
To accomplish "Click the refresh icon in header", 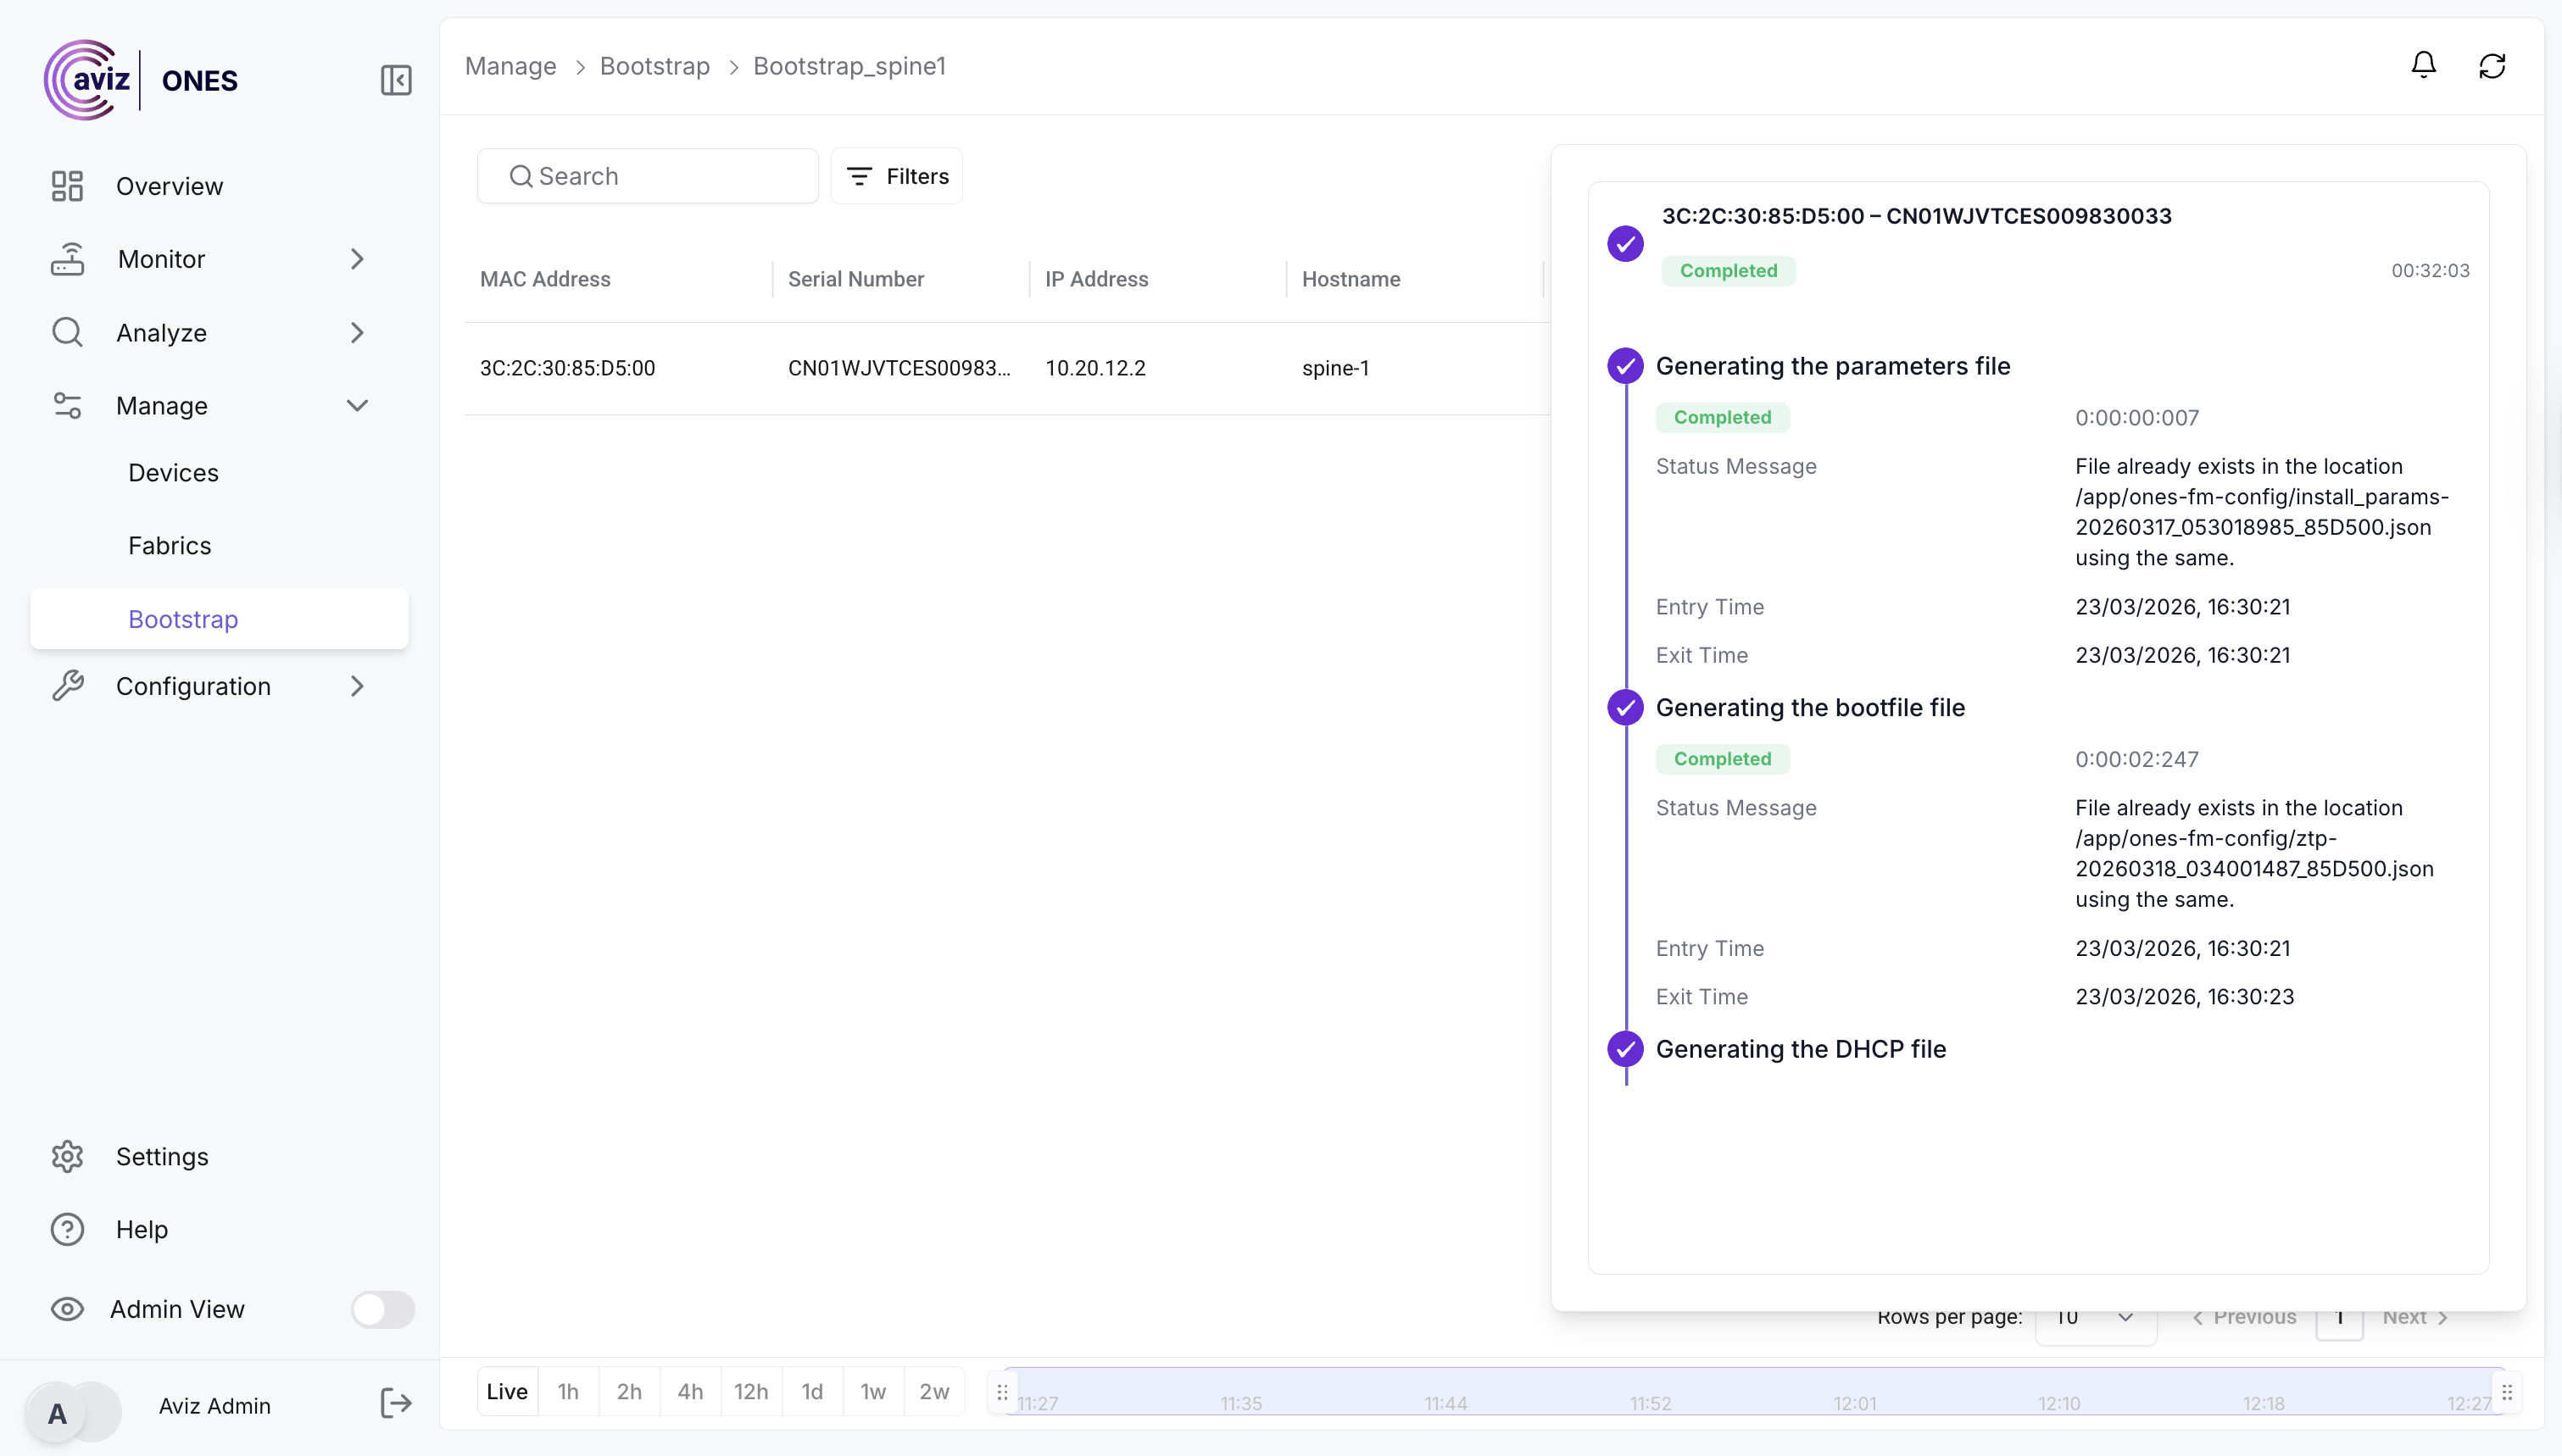I will click(x=2491, y=66).
